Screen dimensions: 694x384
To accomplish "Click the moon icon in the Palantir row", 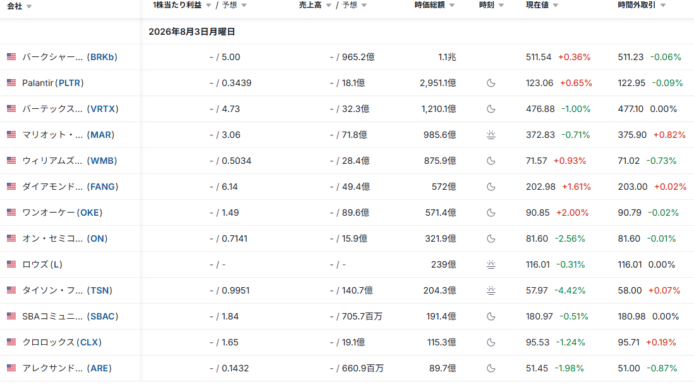I will [x=491, y=83].
